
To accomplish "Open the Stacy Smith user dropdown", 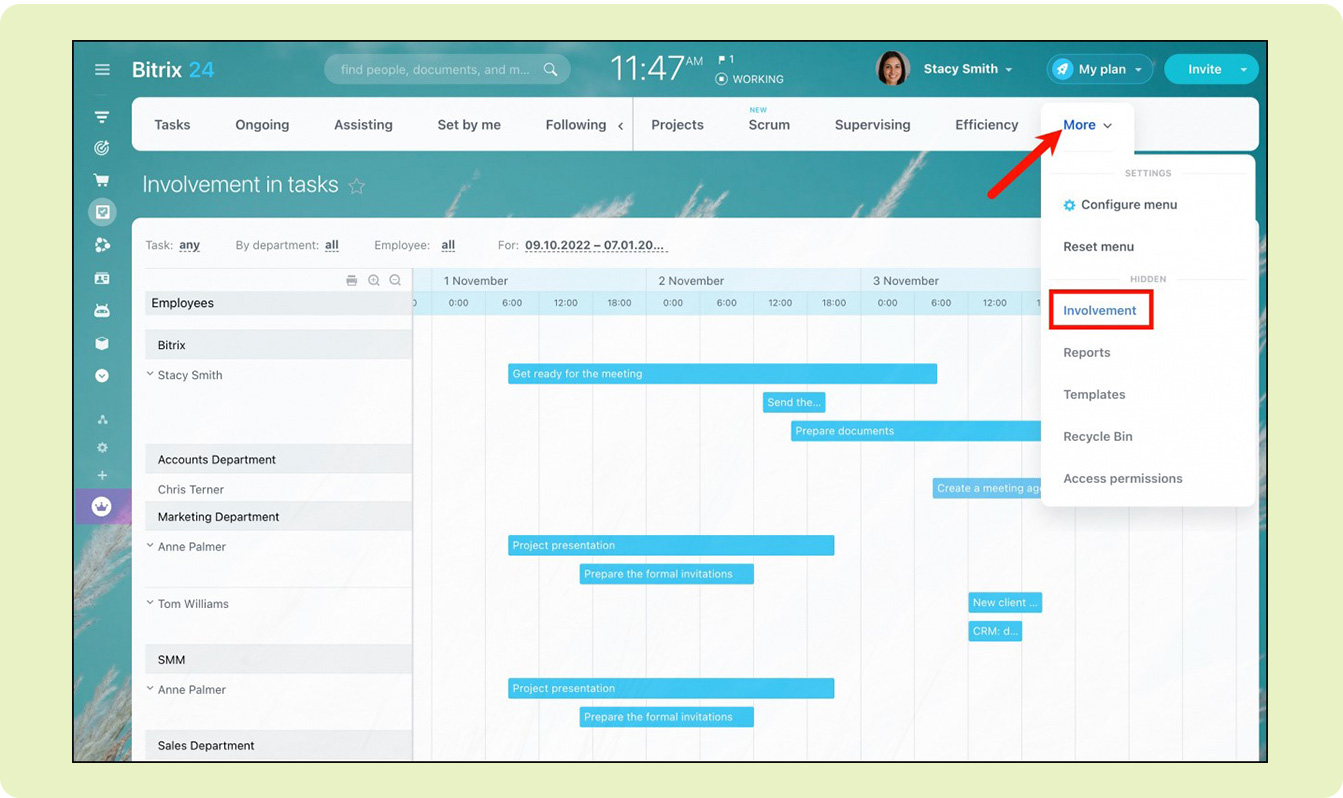I will [967, 69].
